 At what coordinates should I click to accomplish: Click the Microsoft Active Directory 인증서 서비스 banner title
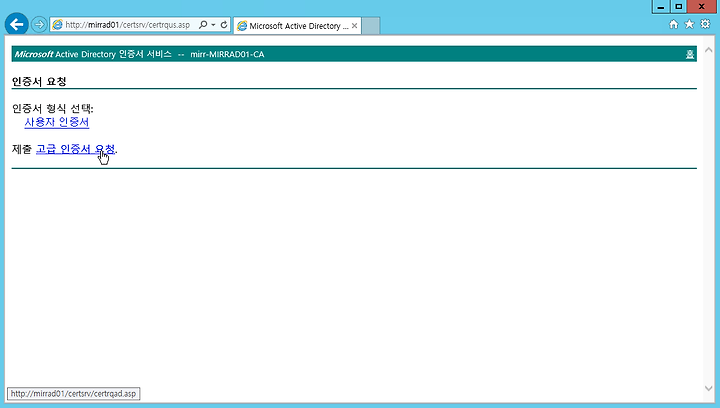point(93,54)
